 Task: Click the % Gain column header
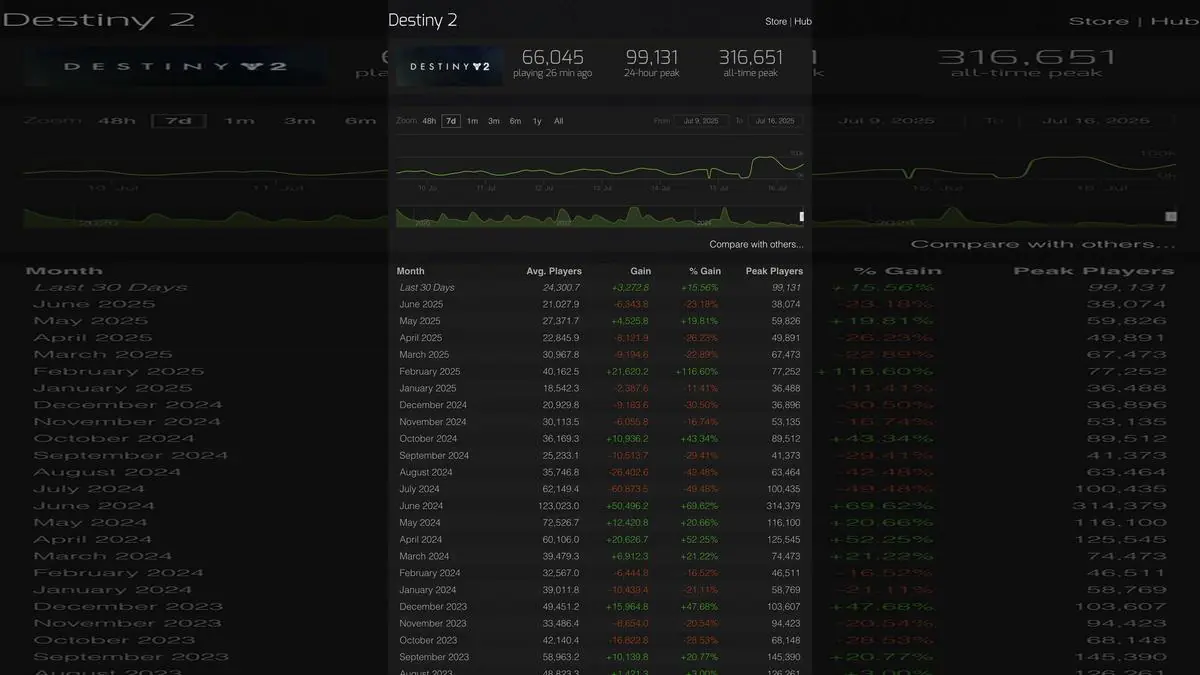704,271
